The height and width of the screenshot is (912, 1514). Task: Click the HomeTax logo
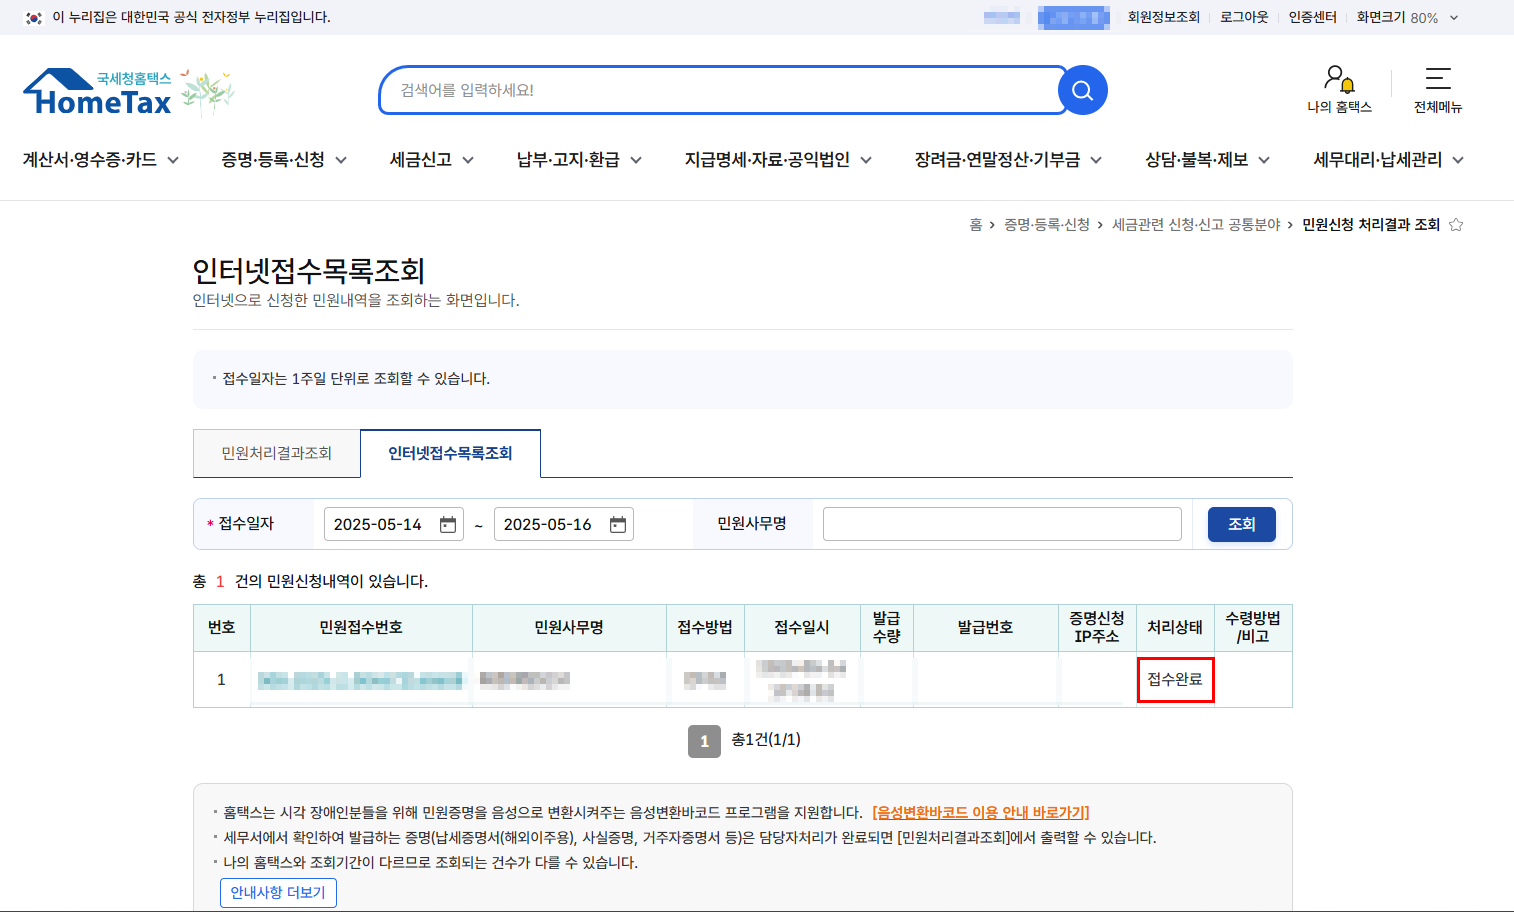click(98, 92)
